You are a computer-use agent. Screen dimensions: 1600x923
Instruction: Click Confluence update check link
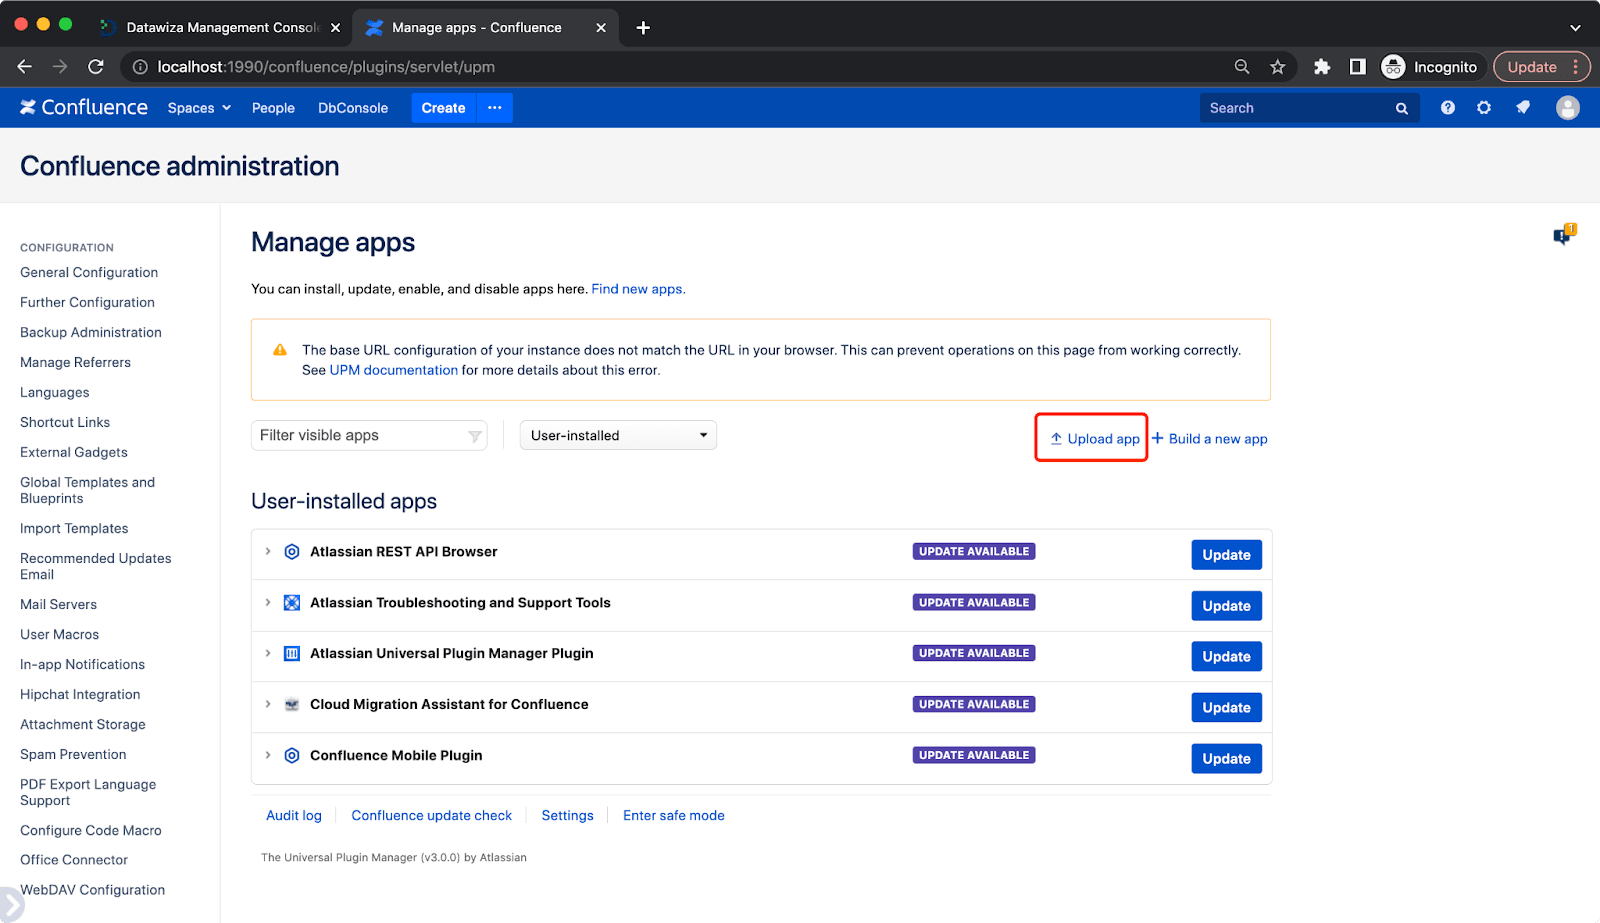click(431, 816)
